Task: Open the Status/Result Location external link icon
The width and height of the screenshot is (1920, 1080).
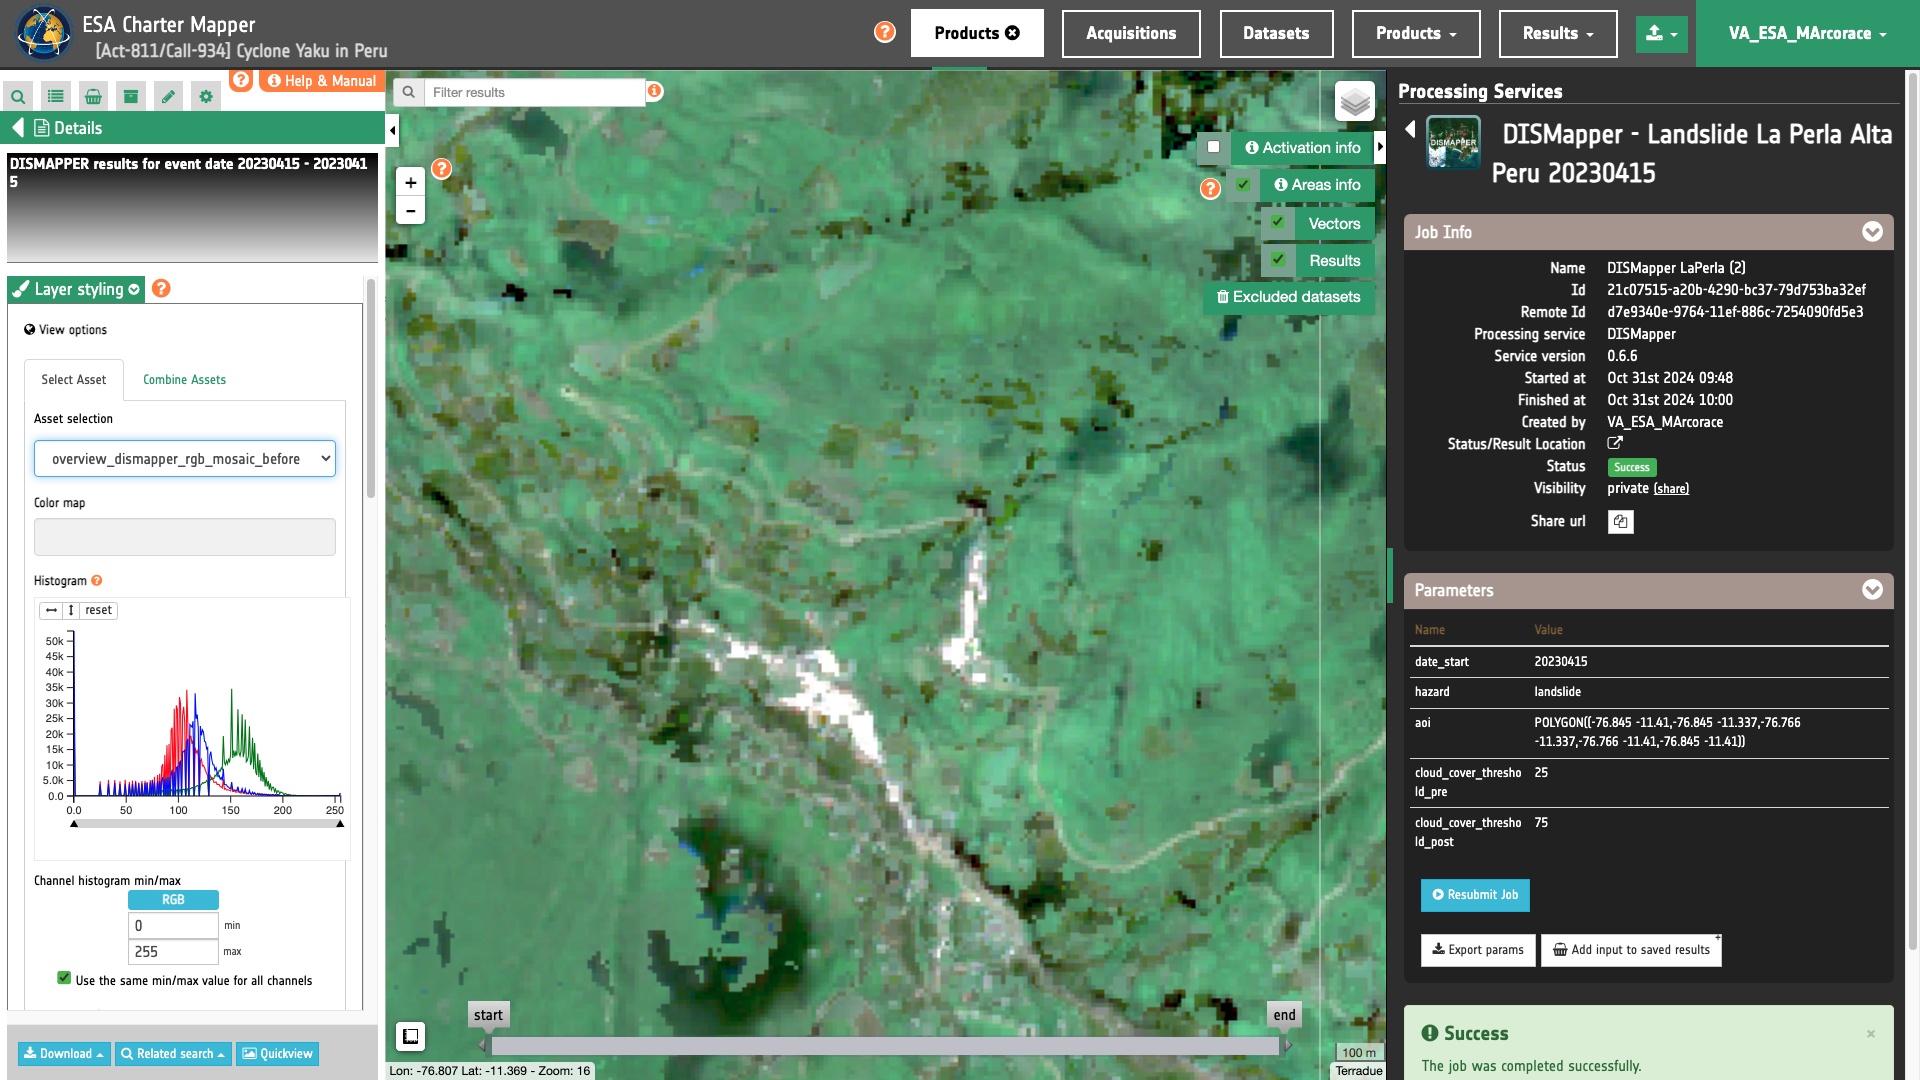Action: pyautogui.click(x=1615, y=443)
